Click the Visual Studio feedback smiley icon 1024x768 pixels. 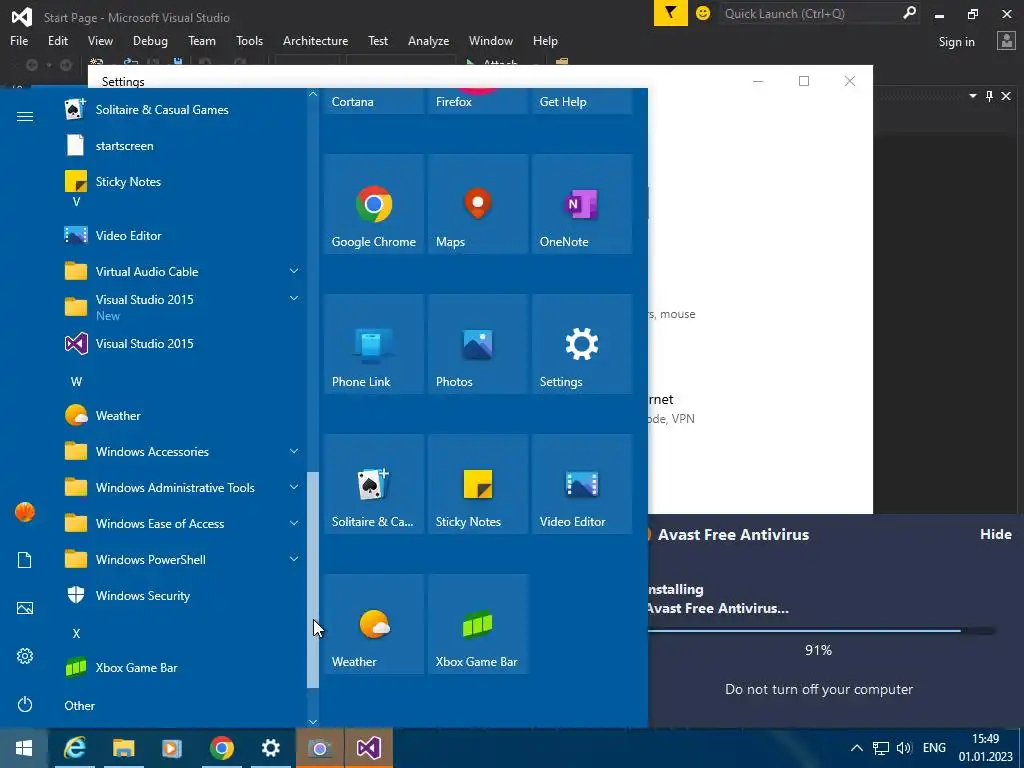click(703, 13)
